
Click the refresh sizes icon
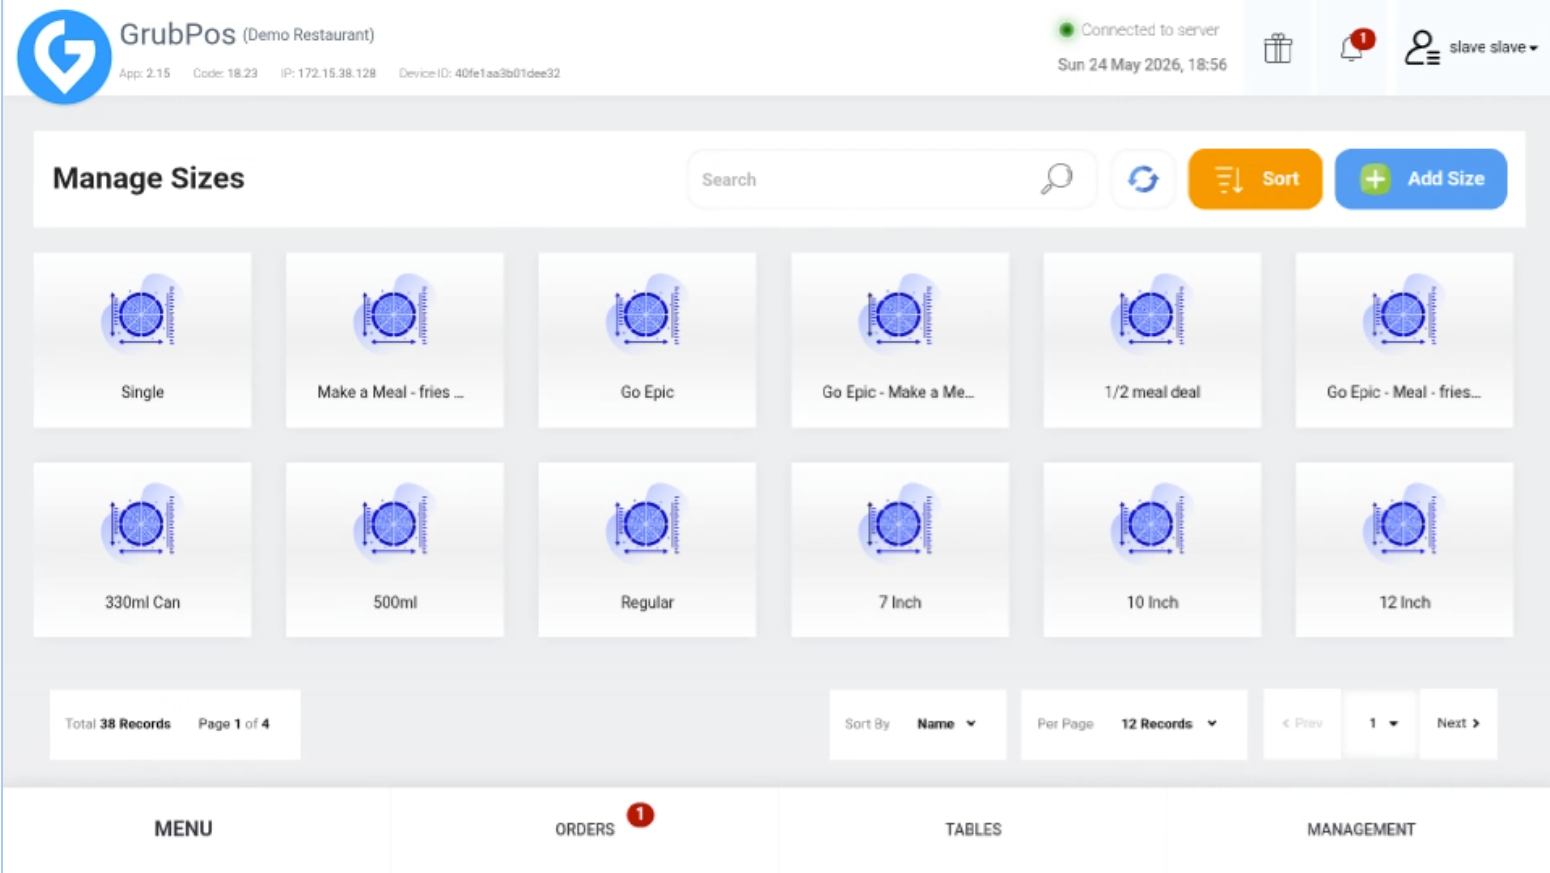[1143, 179]
